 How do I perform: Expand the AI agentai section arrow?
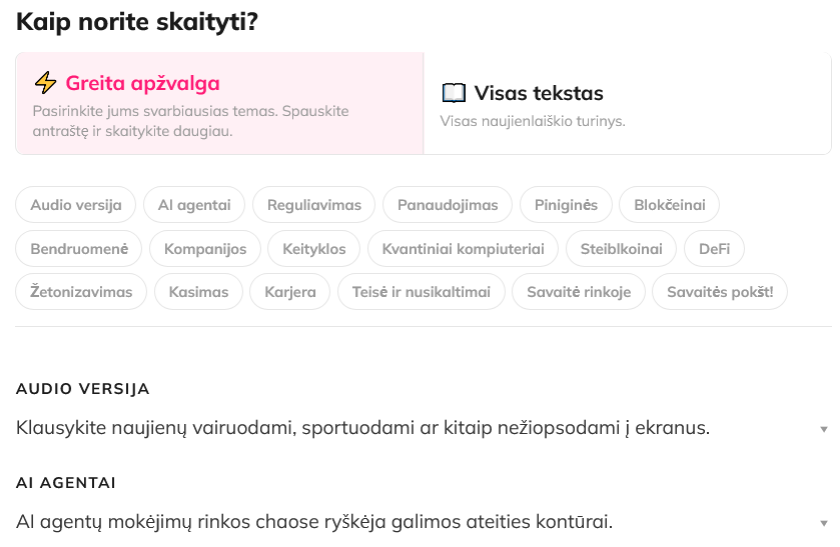[824, 523]
